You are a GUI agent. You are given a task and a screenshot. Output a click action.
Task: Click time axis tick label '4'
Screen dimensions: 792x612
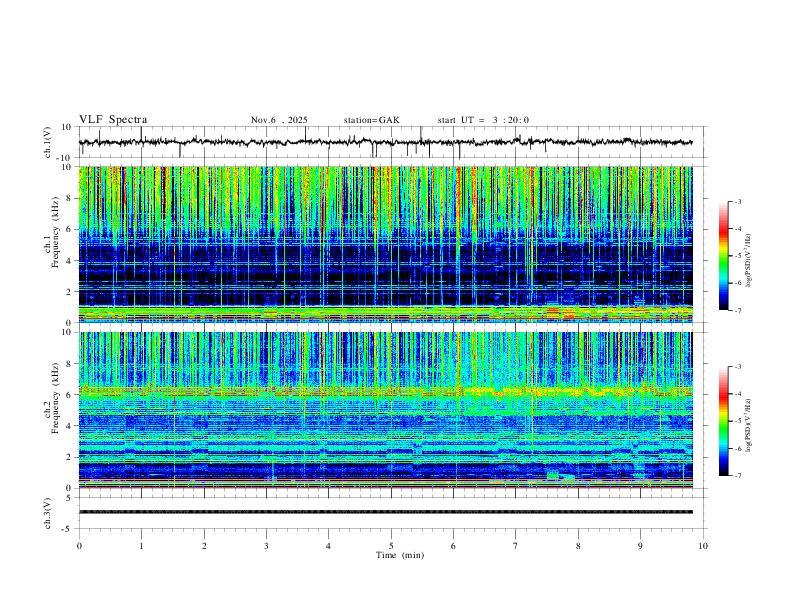(329, 546)
